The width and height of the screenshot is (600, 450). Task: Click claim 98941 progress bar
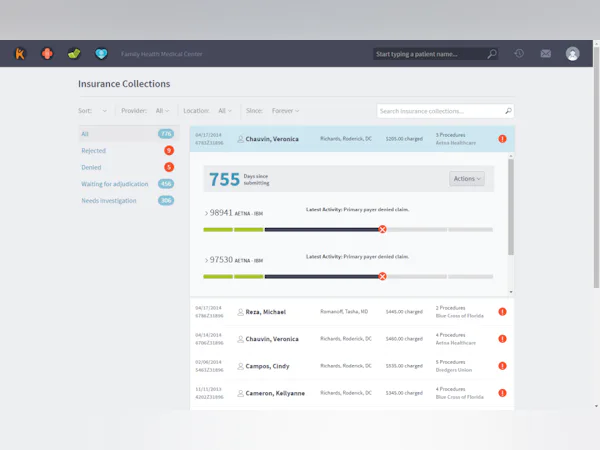pos(348,230)
